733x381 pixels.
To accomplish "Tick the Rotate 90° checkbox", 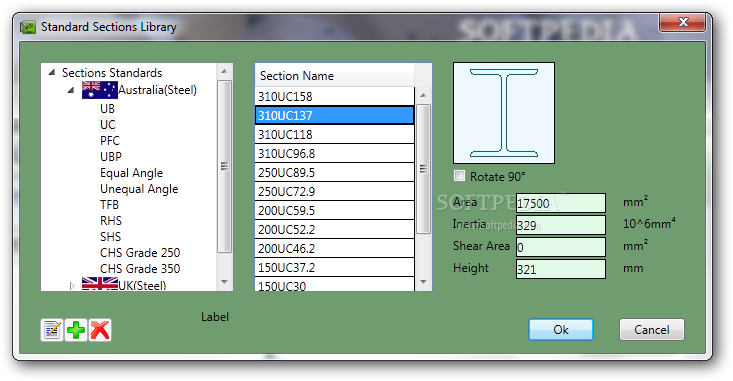I will point(460,176).
